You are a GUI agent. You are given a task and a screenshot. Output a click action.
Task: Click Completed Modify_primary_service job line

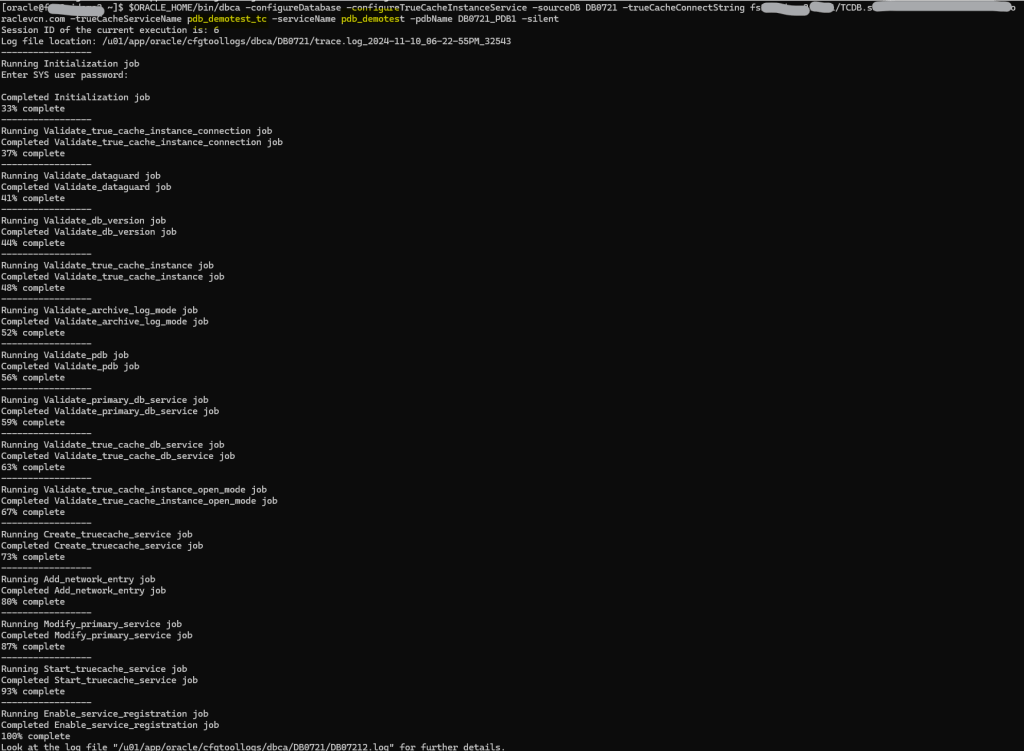pos(97,635)
